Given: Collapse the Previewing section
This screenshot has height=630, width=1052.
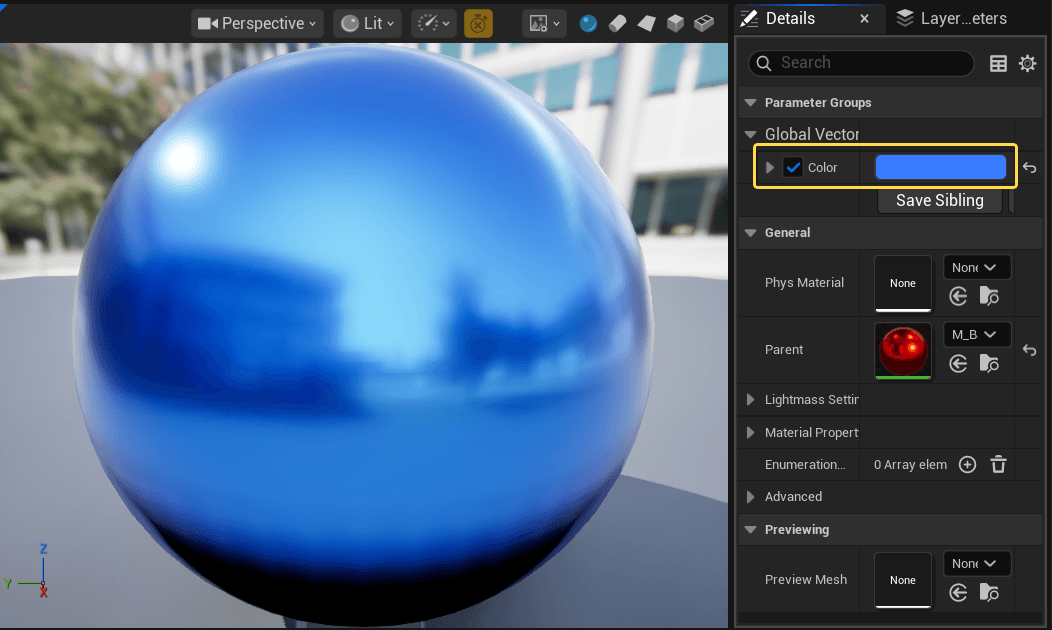Looking at the screenshot, I should (750, 530).
